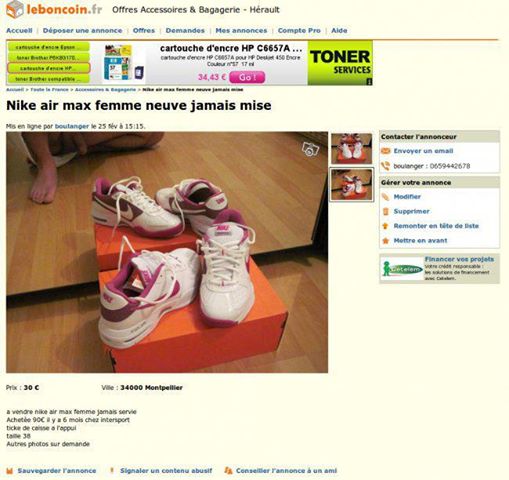Open the Aide navigation link
Image resolution: width=509 pixels, height=480 pixels.
tap(339, 30)
